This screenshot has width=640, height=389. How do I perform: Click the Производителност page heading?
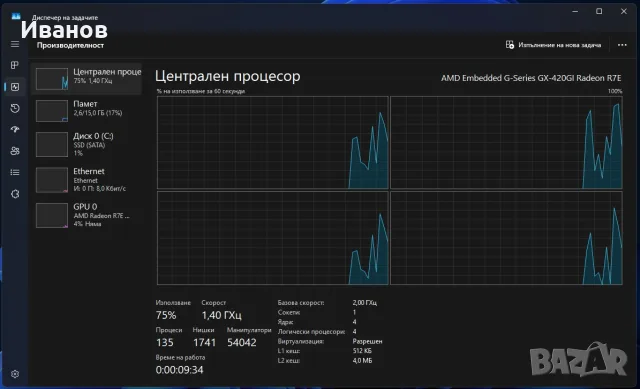coord(70,45)
